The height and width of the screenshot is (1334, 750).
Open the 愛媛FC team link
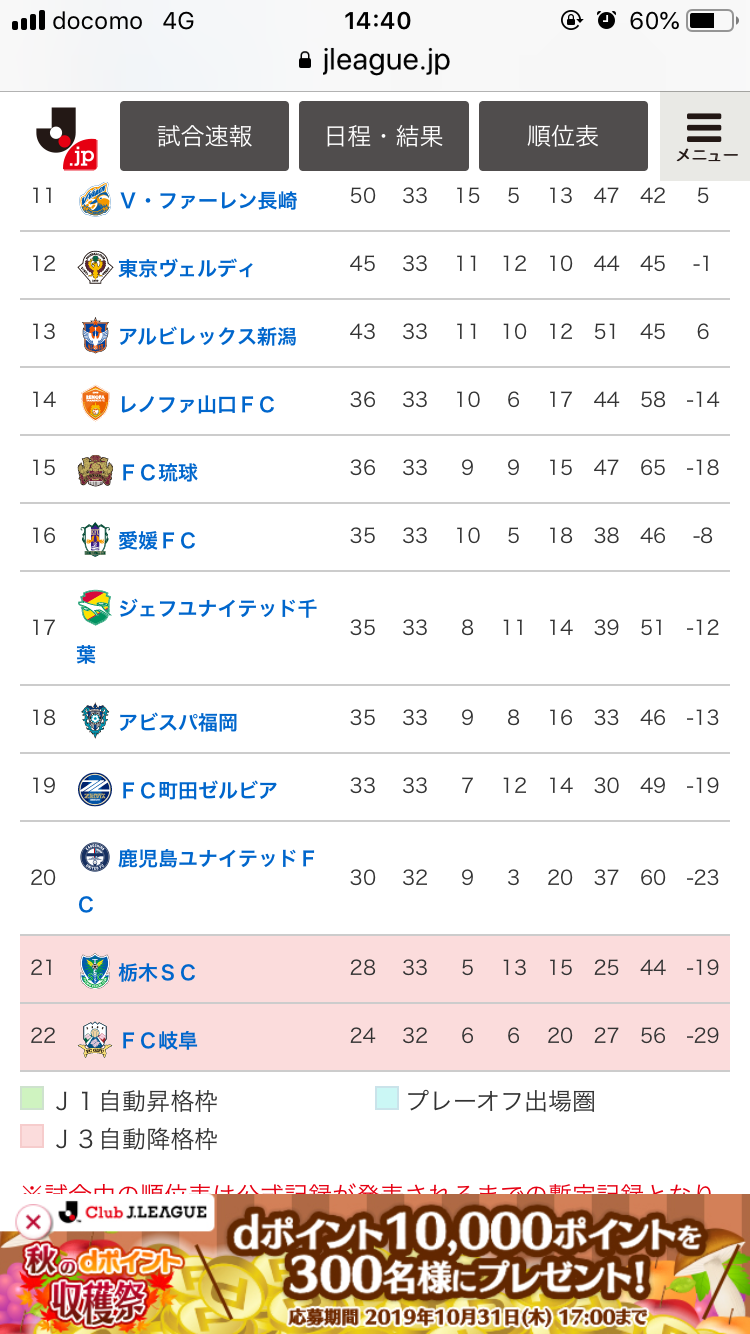point(157,540)
